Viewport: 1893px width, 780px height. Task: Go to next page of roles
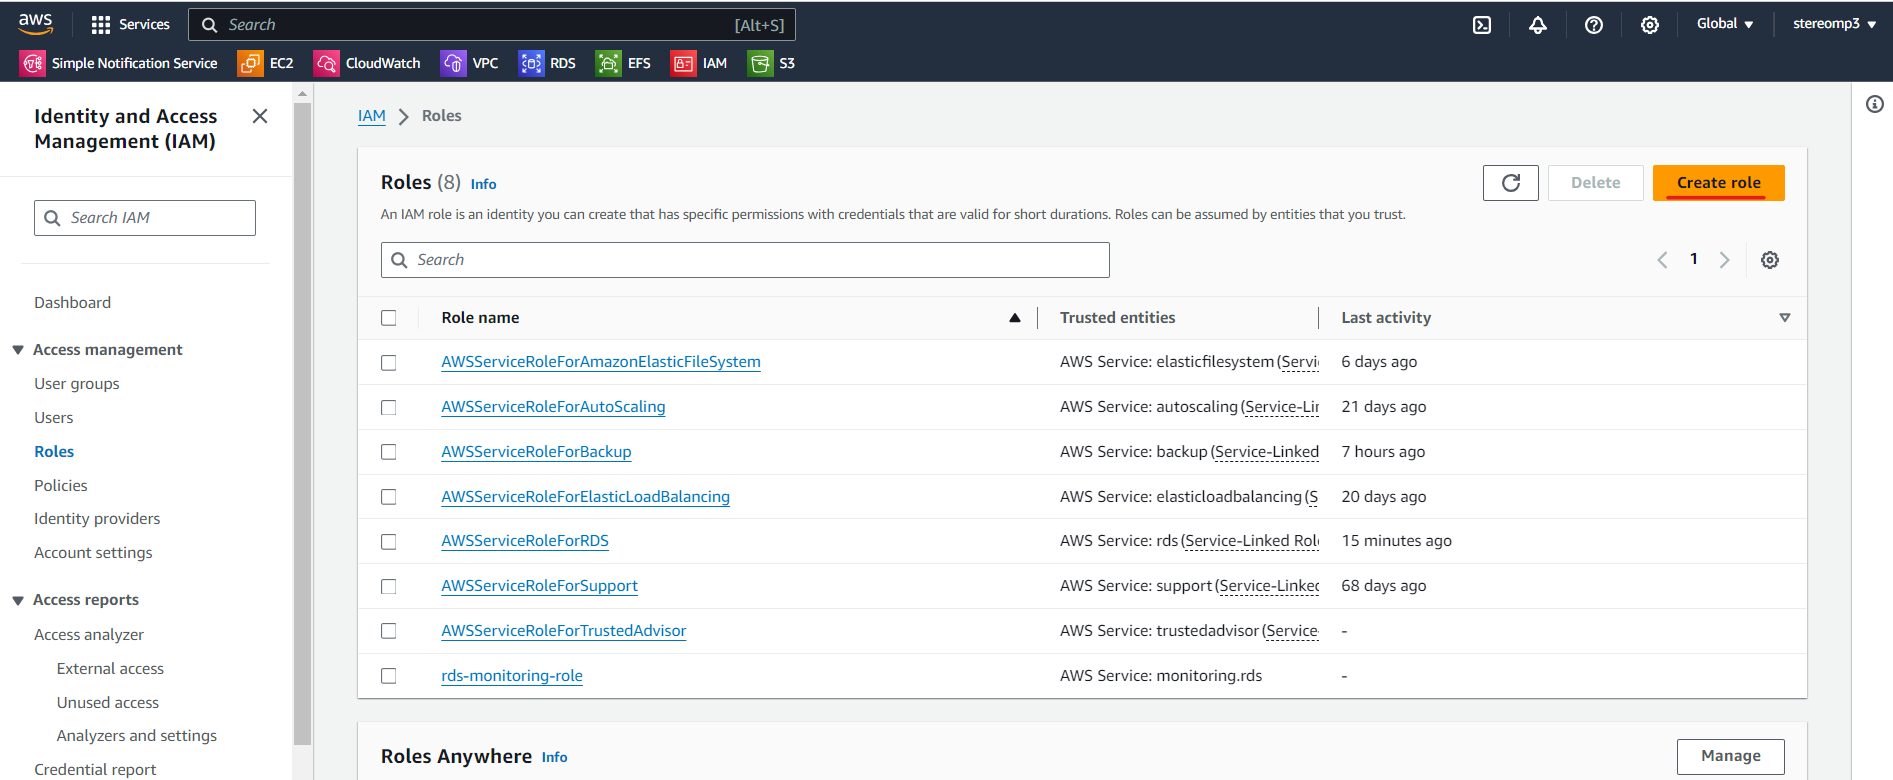[x=1724, y=260]
